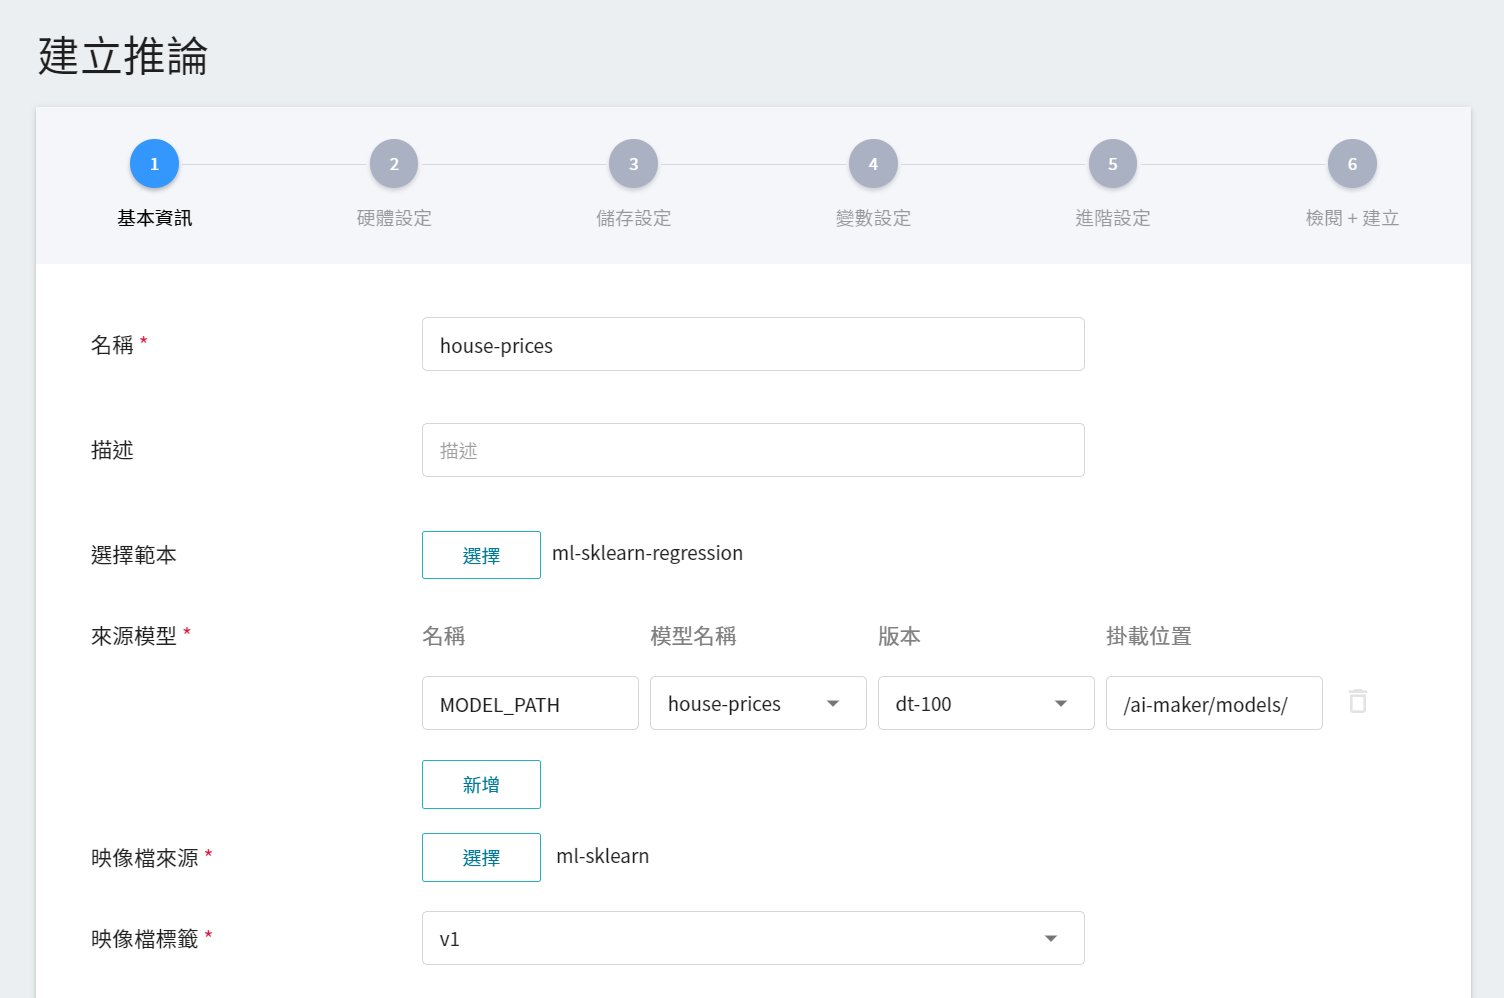Viewport: 1504px width, 998px height.
Task: Go to step 1 基本資訊 circle
Action: (154, 164)
